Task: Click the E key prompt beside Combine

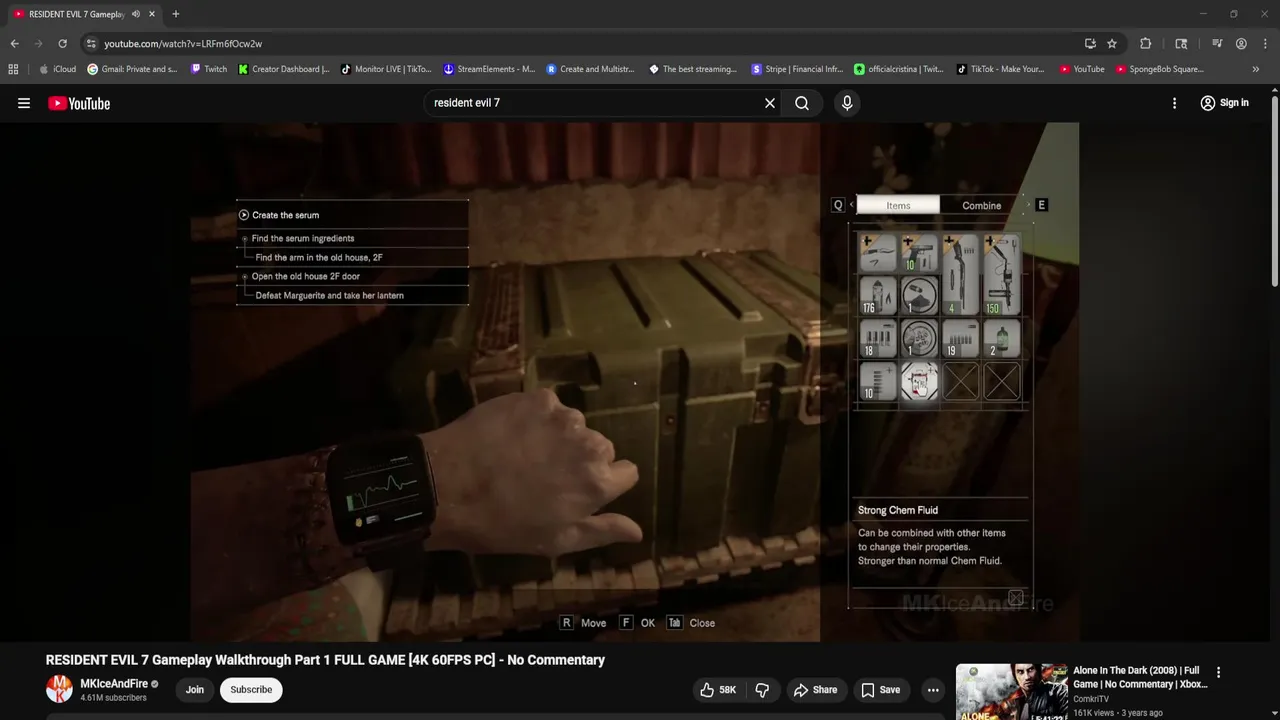Action: [x=1041, y=205]
